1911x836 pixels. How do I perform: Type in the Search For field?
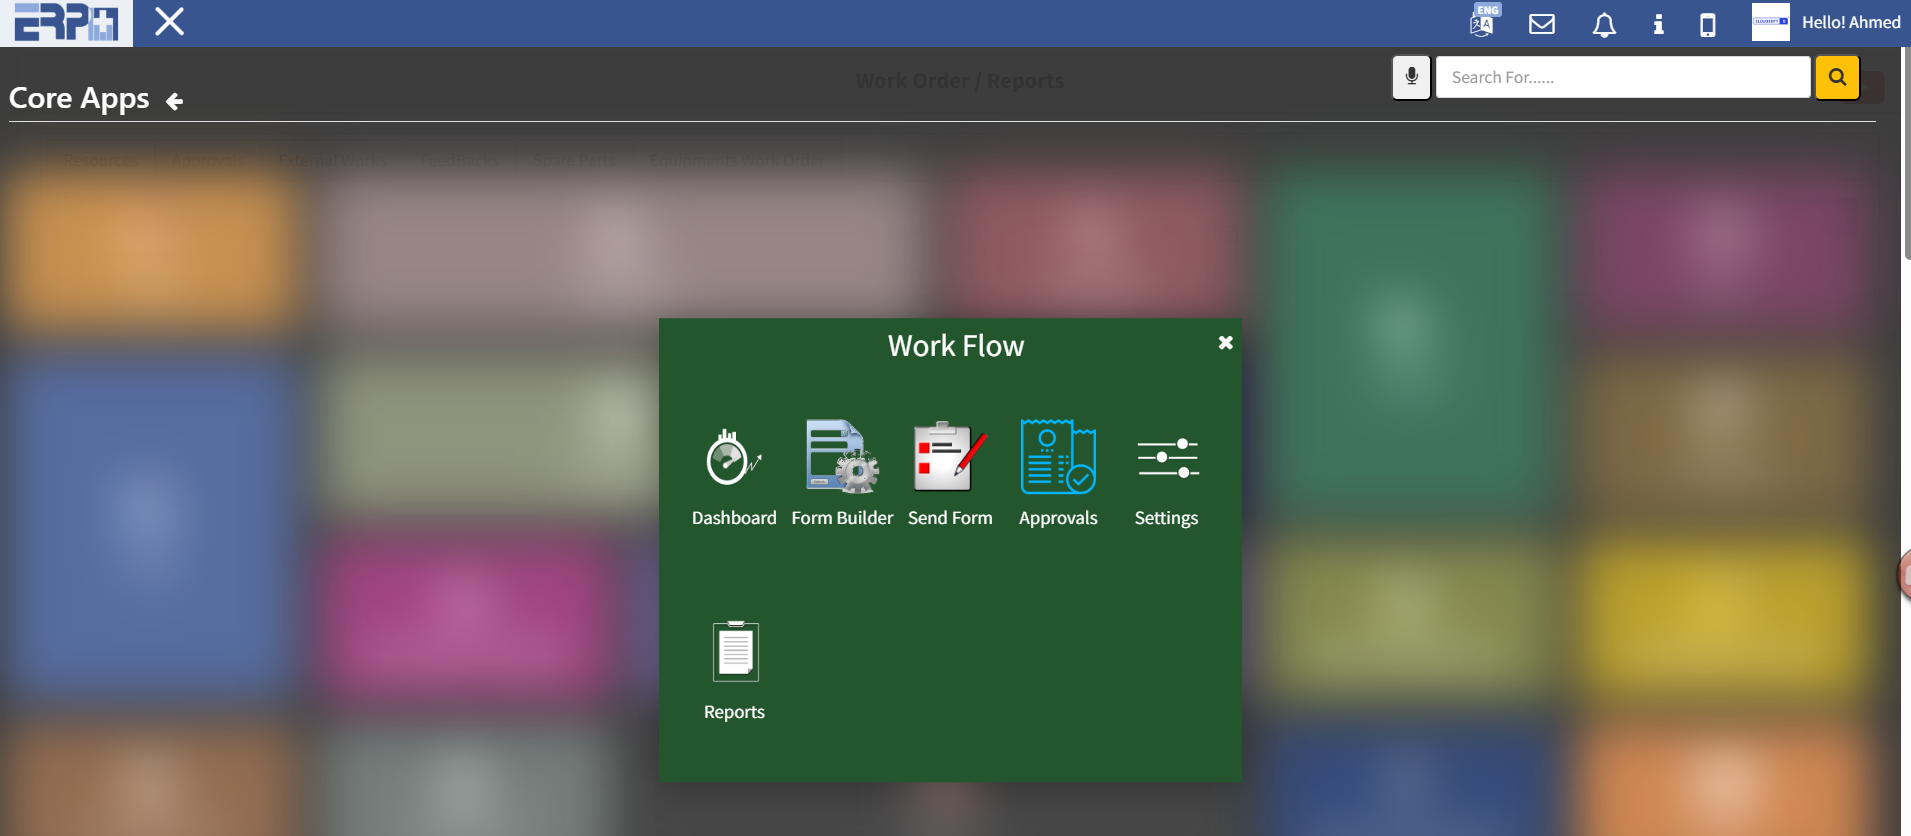coord(1622,77)
